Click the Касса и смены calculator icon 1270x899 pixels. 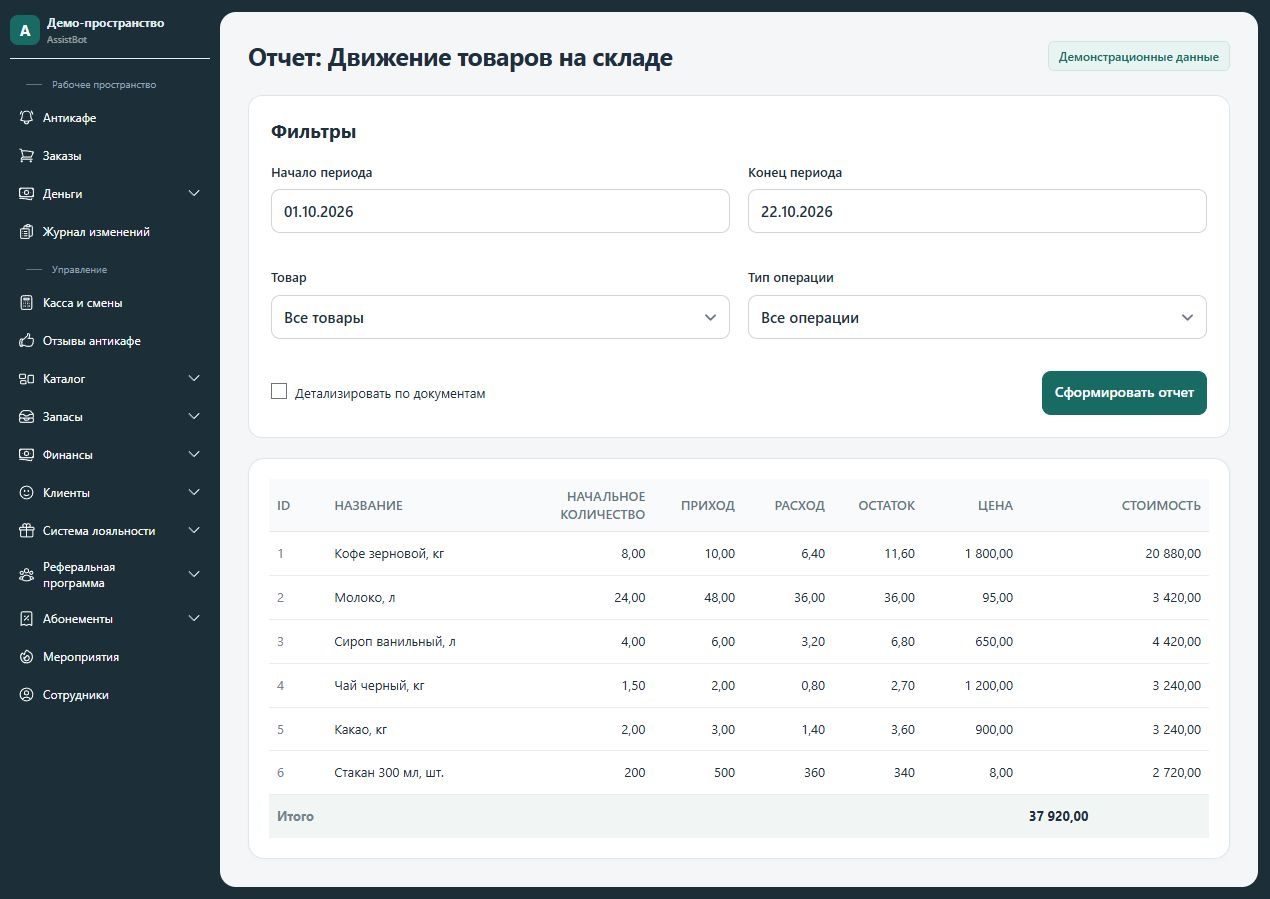coord(27,303)
